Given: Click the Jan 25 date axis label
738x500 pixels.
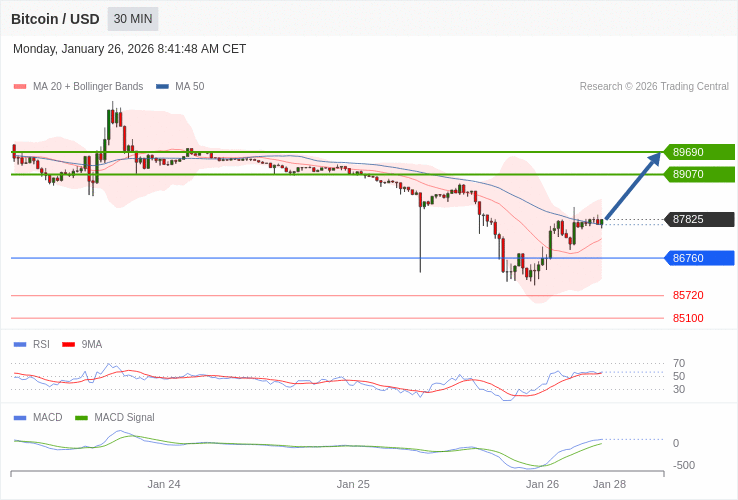Looking at the screenshot, I should pos(353,484).
